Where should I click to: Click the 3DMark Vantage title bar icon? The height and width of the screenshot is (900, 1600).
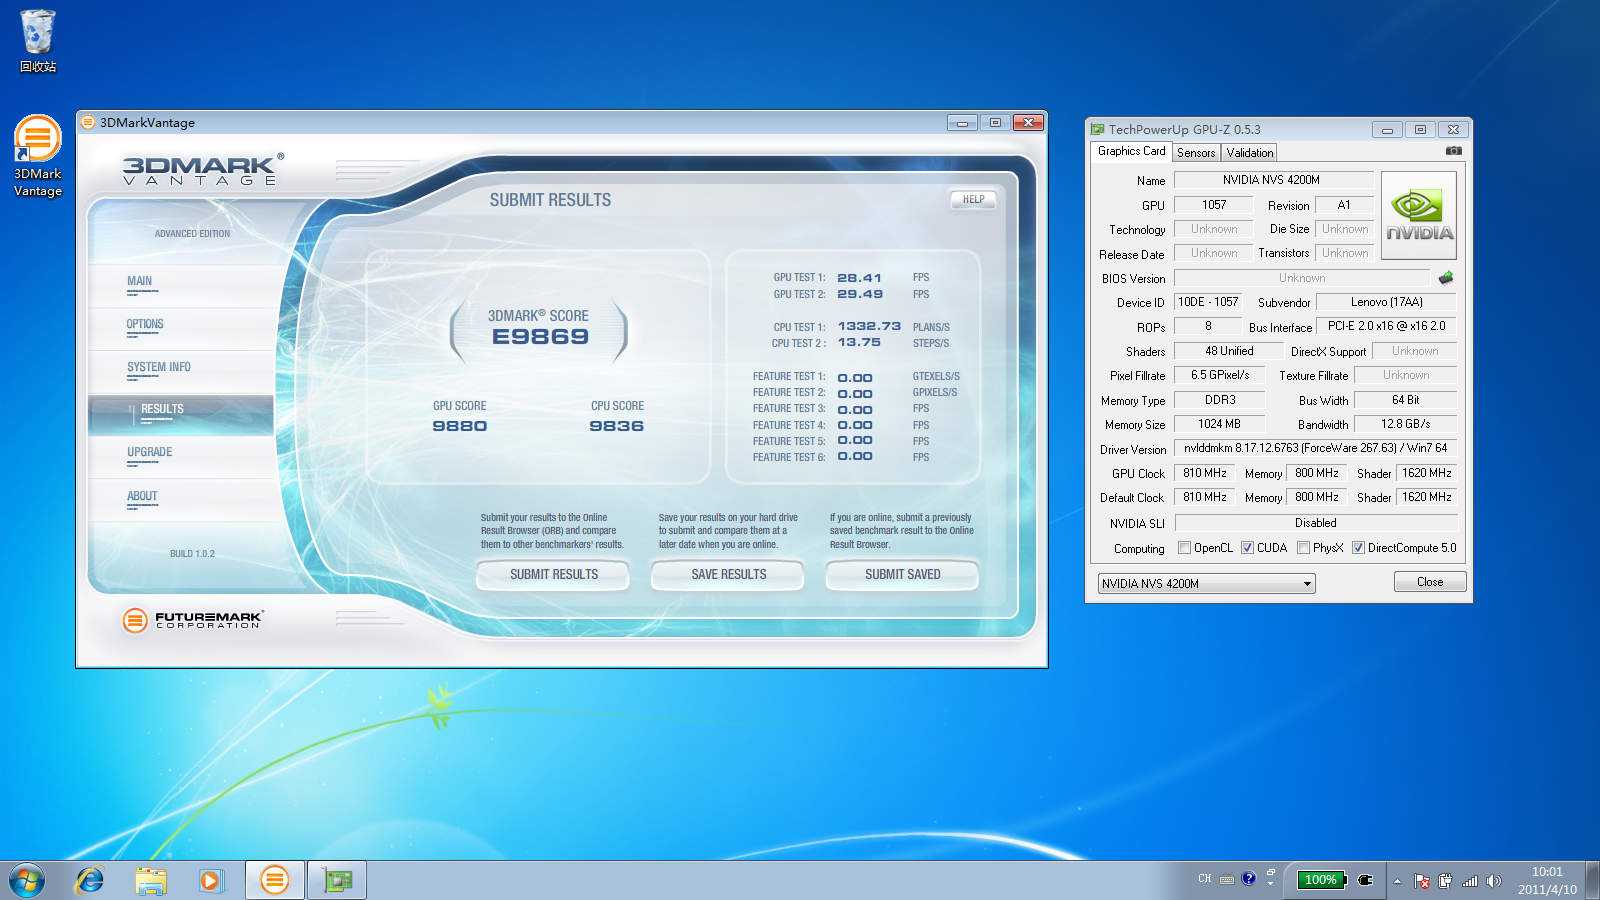[x=88, y=122]
